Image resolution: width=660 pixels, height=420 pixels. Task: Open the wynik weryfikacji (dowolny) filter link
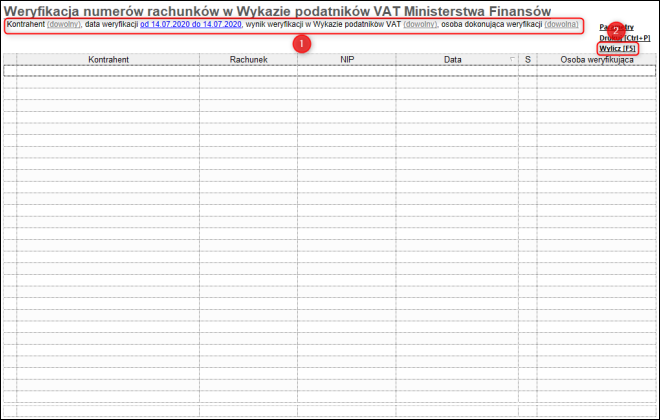[x=420, y=24]
